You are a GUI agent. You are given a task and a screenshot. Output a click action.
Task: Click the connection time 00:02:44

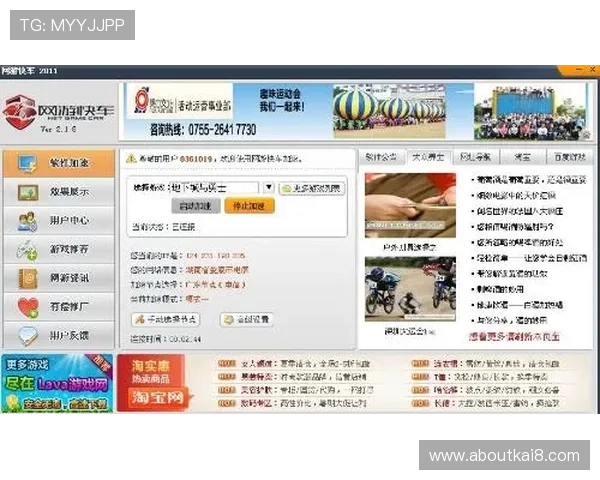185,339
